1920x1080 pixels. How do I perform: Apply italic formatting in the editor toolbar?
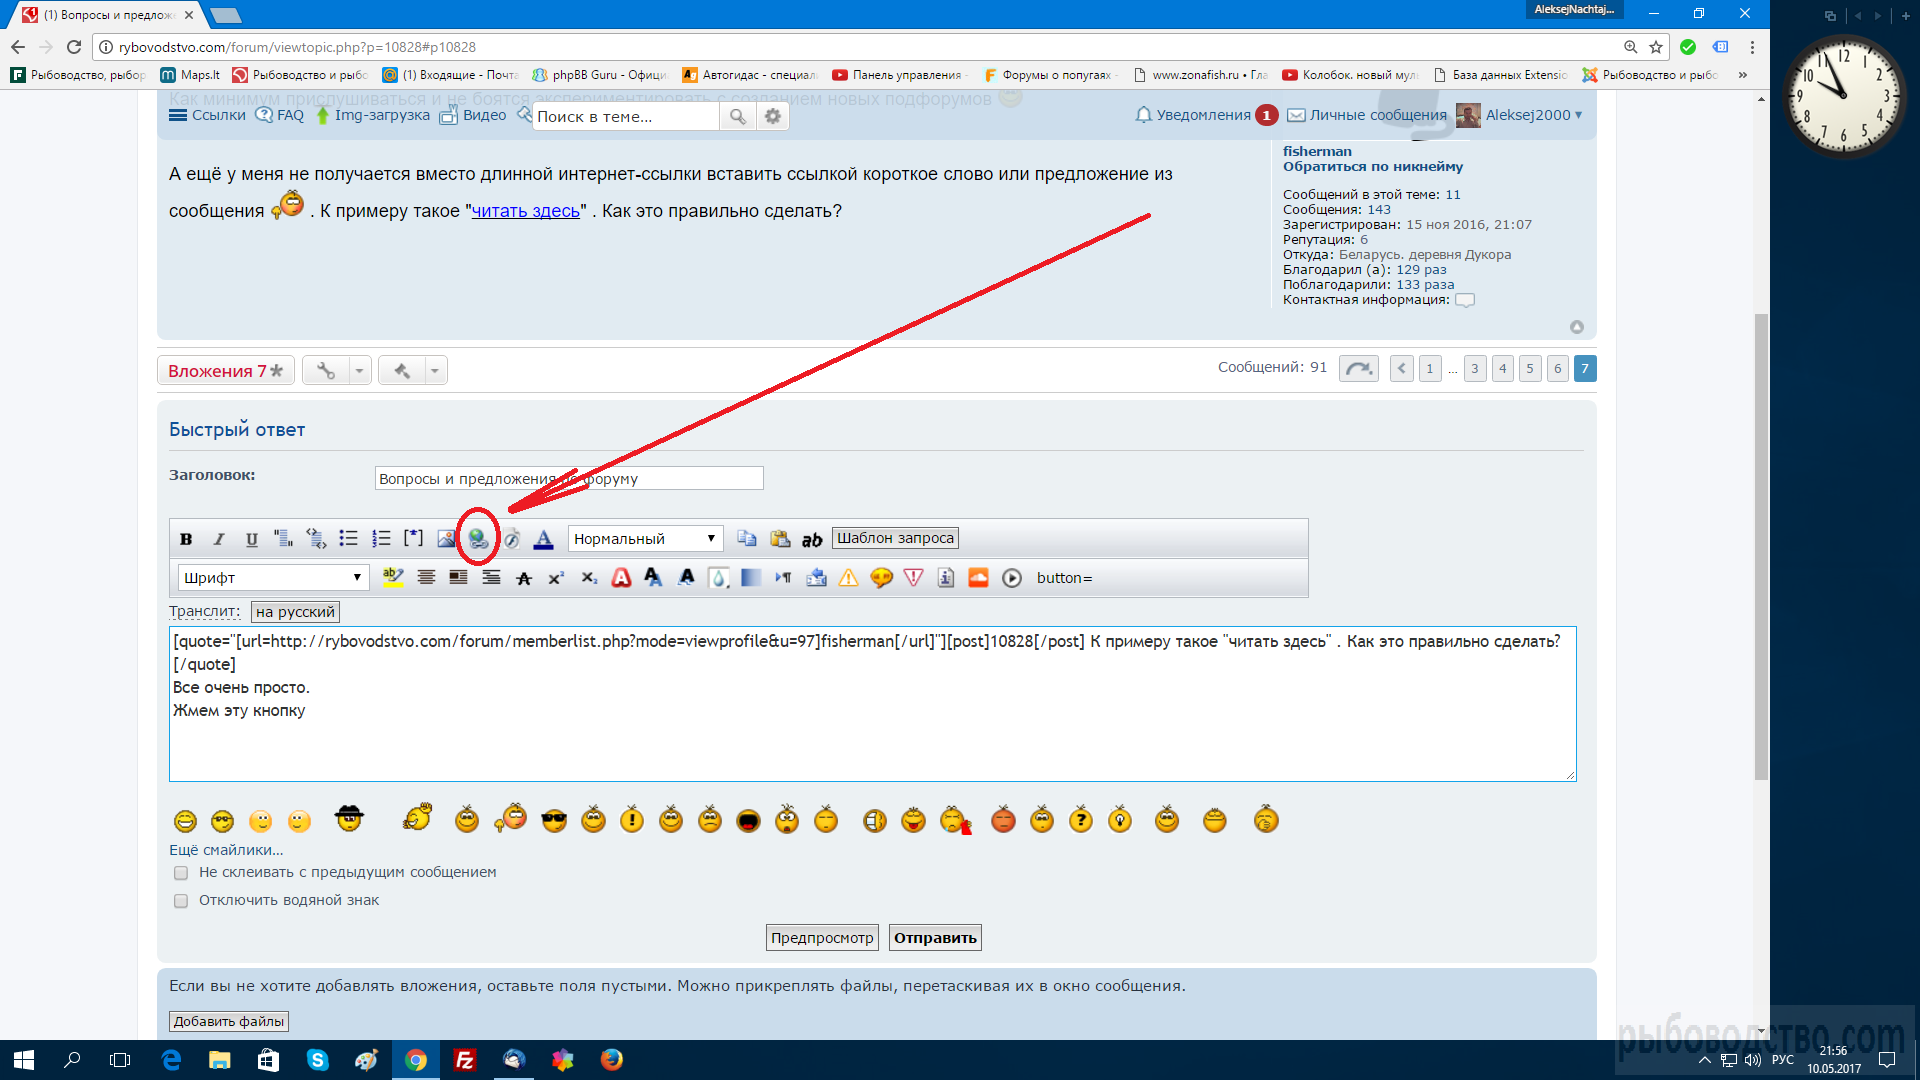pos(219,539)
